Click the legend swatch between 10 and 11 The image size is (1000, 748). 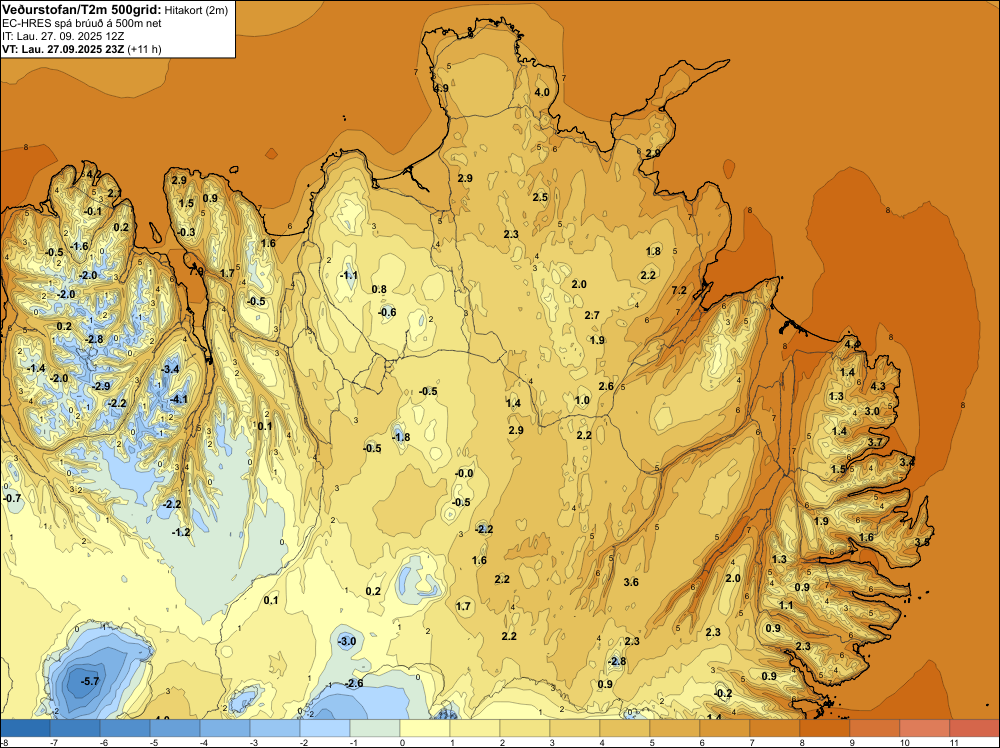click(925, 728)
